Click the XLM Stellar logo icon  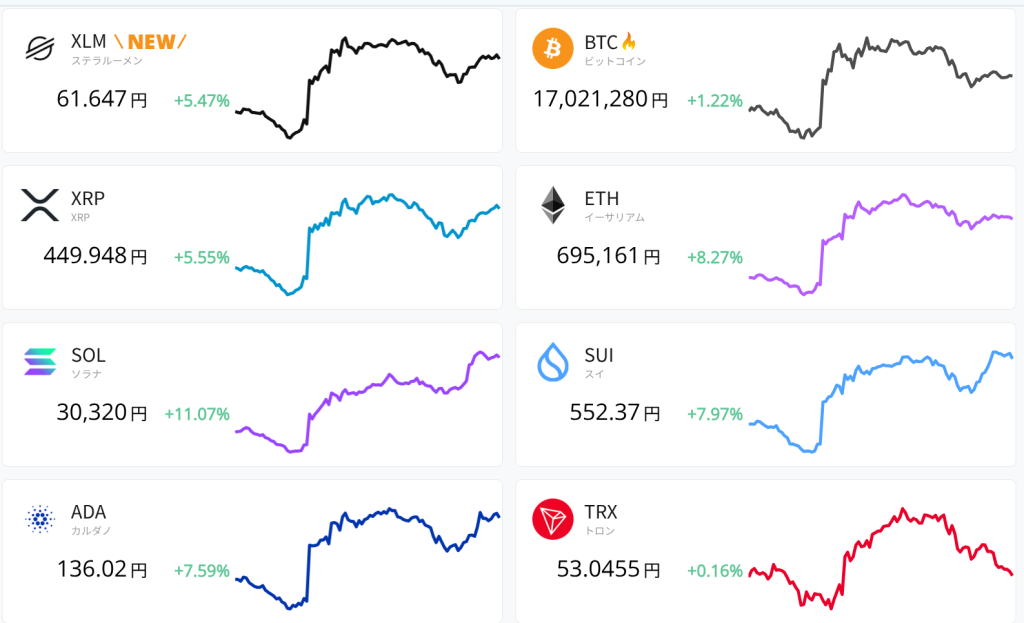tap(40, 48)
